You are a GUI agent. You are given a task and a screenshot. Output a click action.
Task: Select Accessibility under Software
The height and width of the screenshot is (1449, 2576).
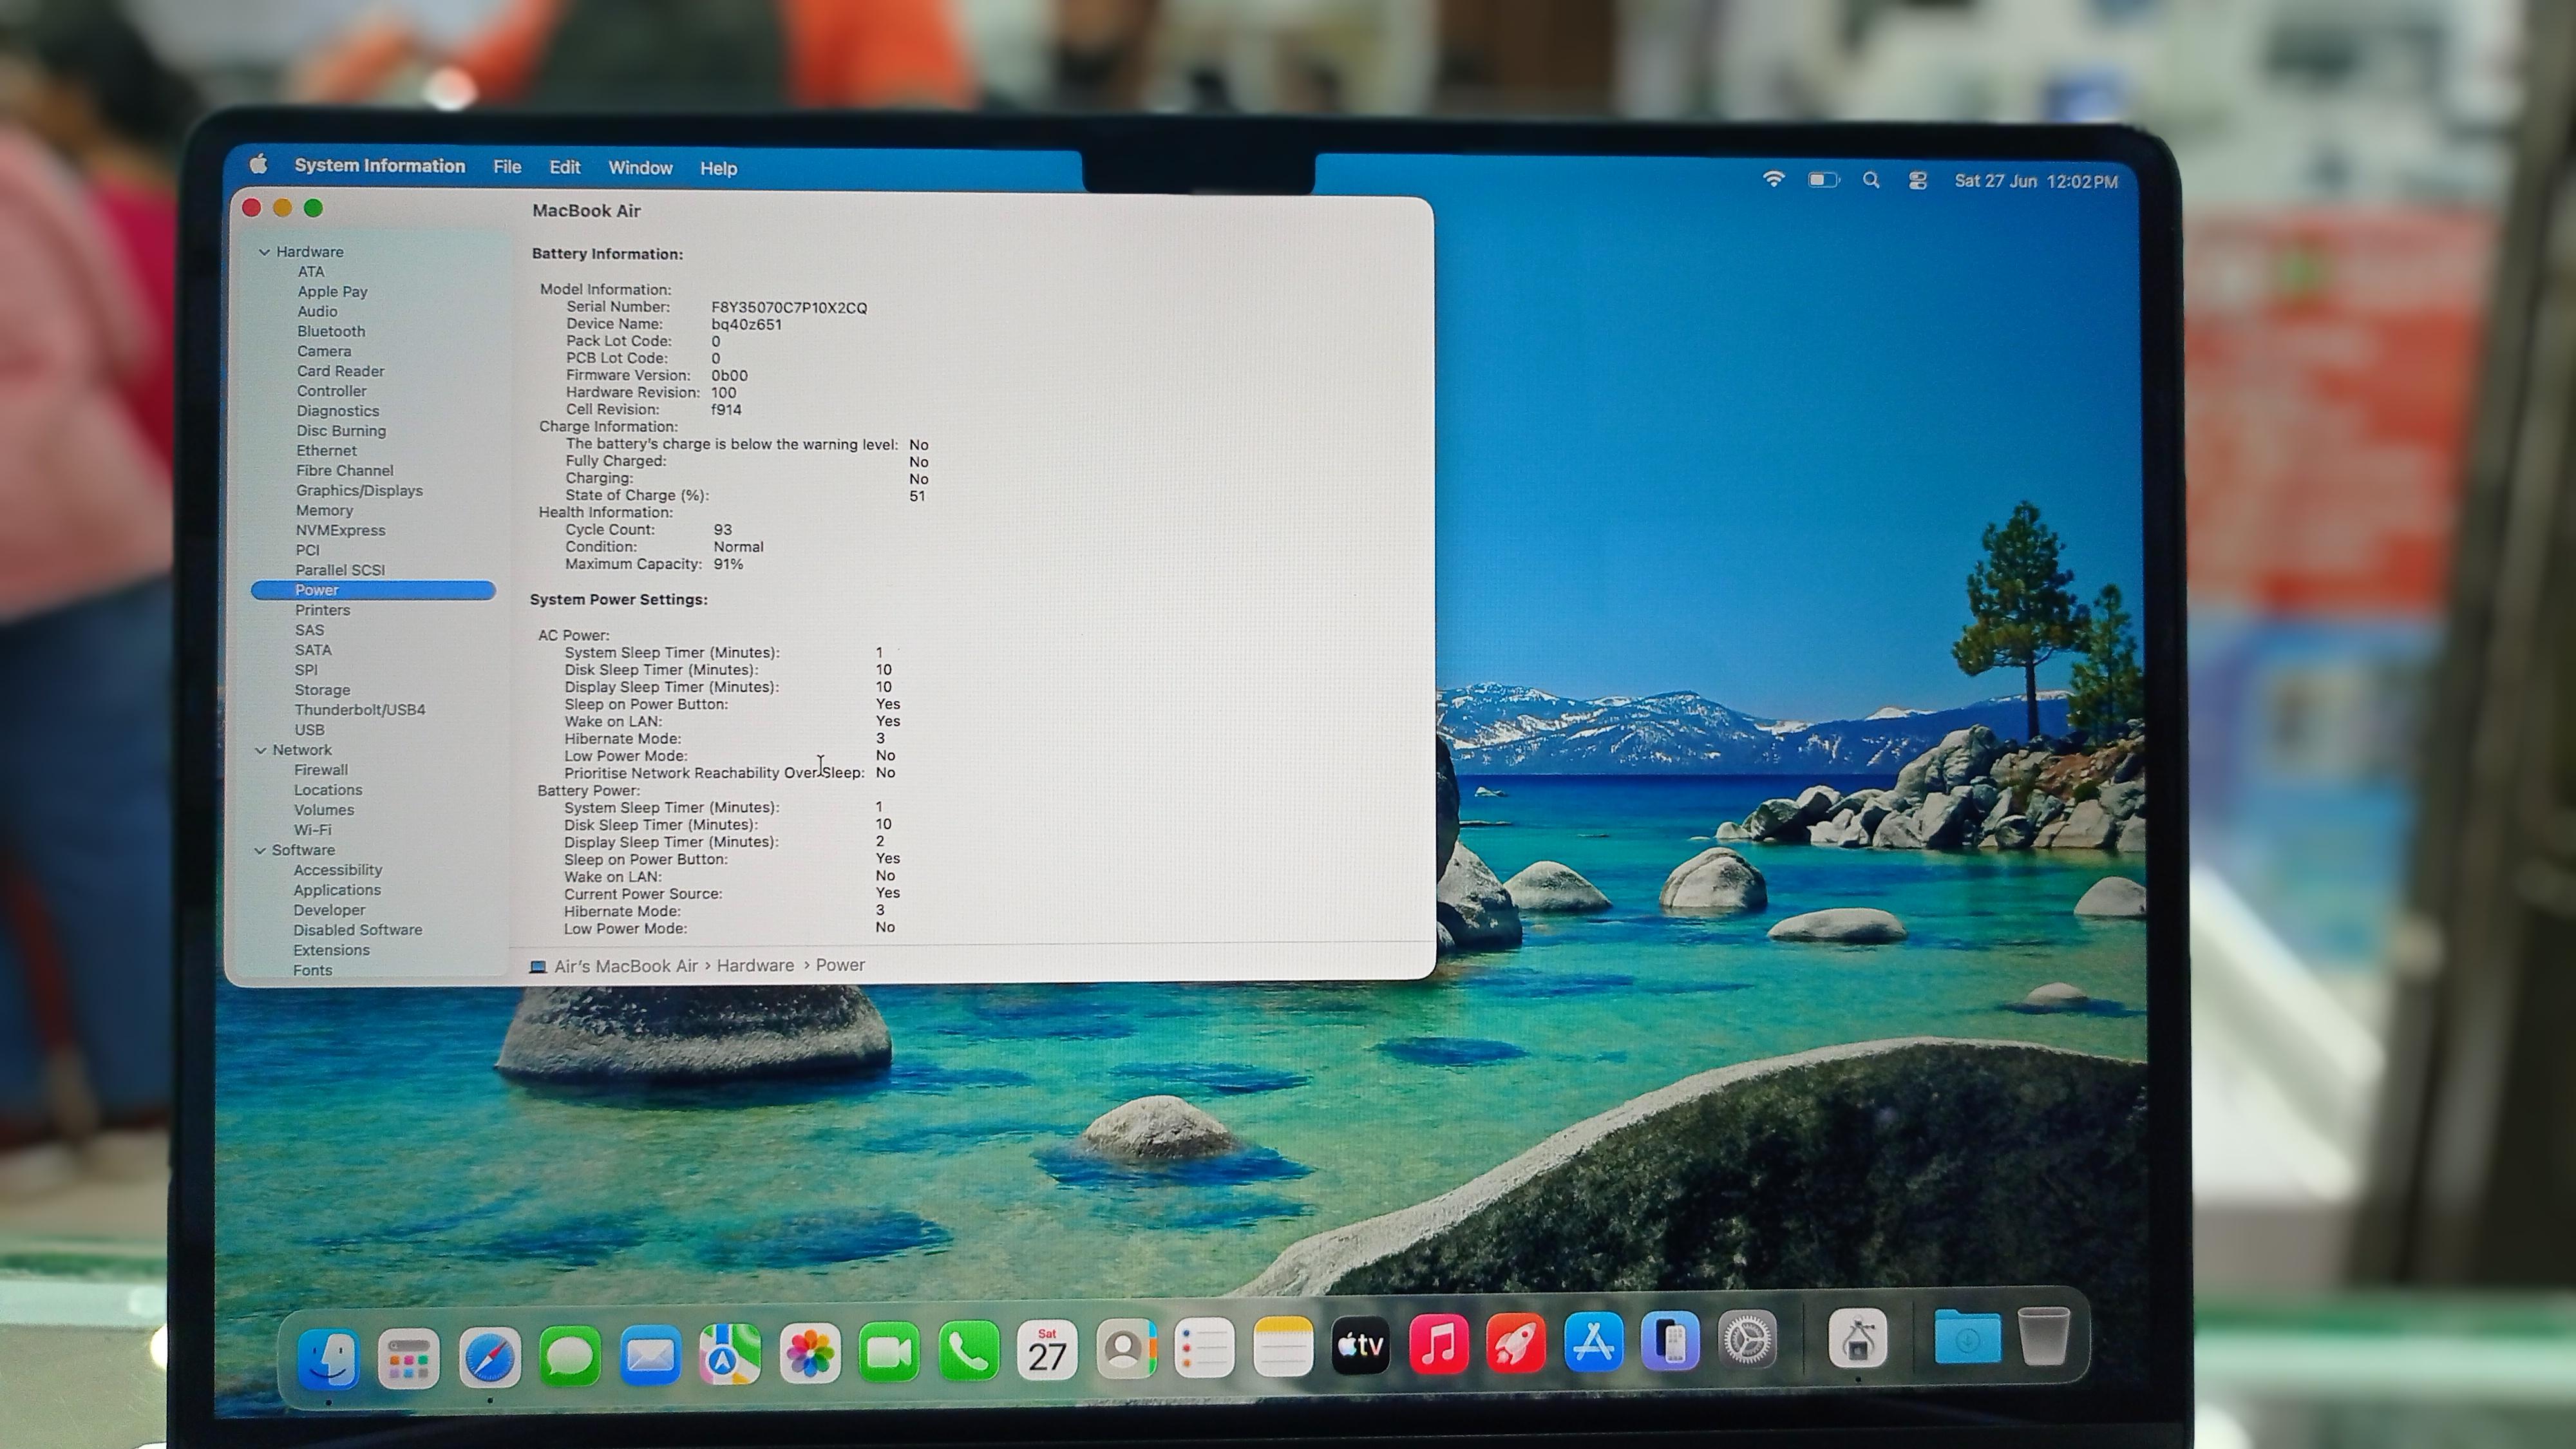pos(338,870)
